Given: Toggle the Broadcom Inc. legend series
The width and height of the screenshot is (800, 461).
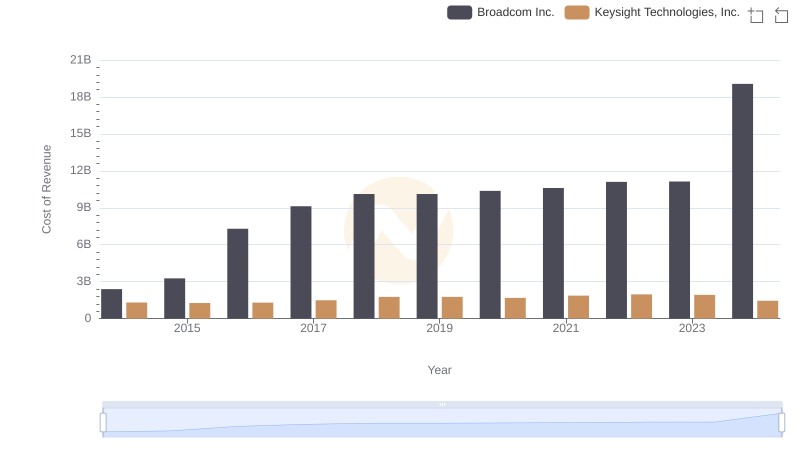Looking at the screenshot, I should [501, 12].
